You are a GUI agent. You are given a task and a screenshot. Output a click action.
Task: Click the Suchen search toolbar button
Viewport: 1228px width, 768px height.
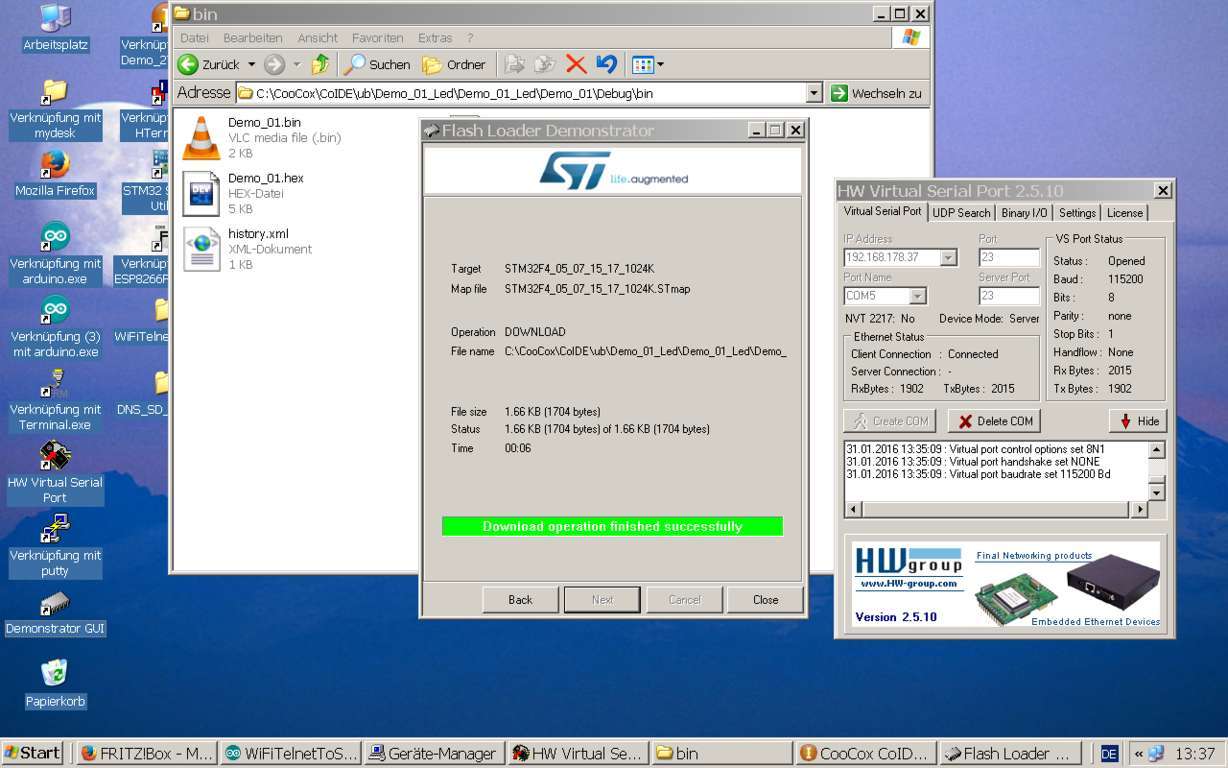coord(377,65)
